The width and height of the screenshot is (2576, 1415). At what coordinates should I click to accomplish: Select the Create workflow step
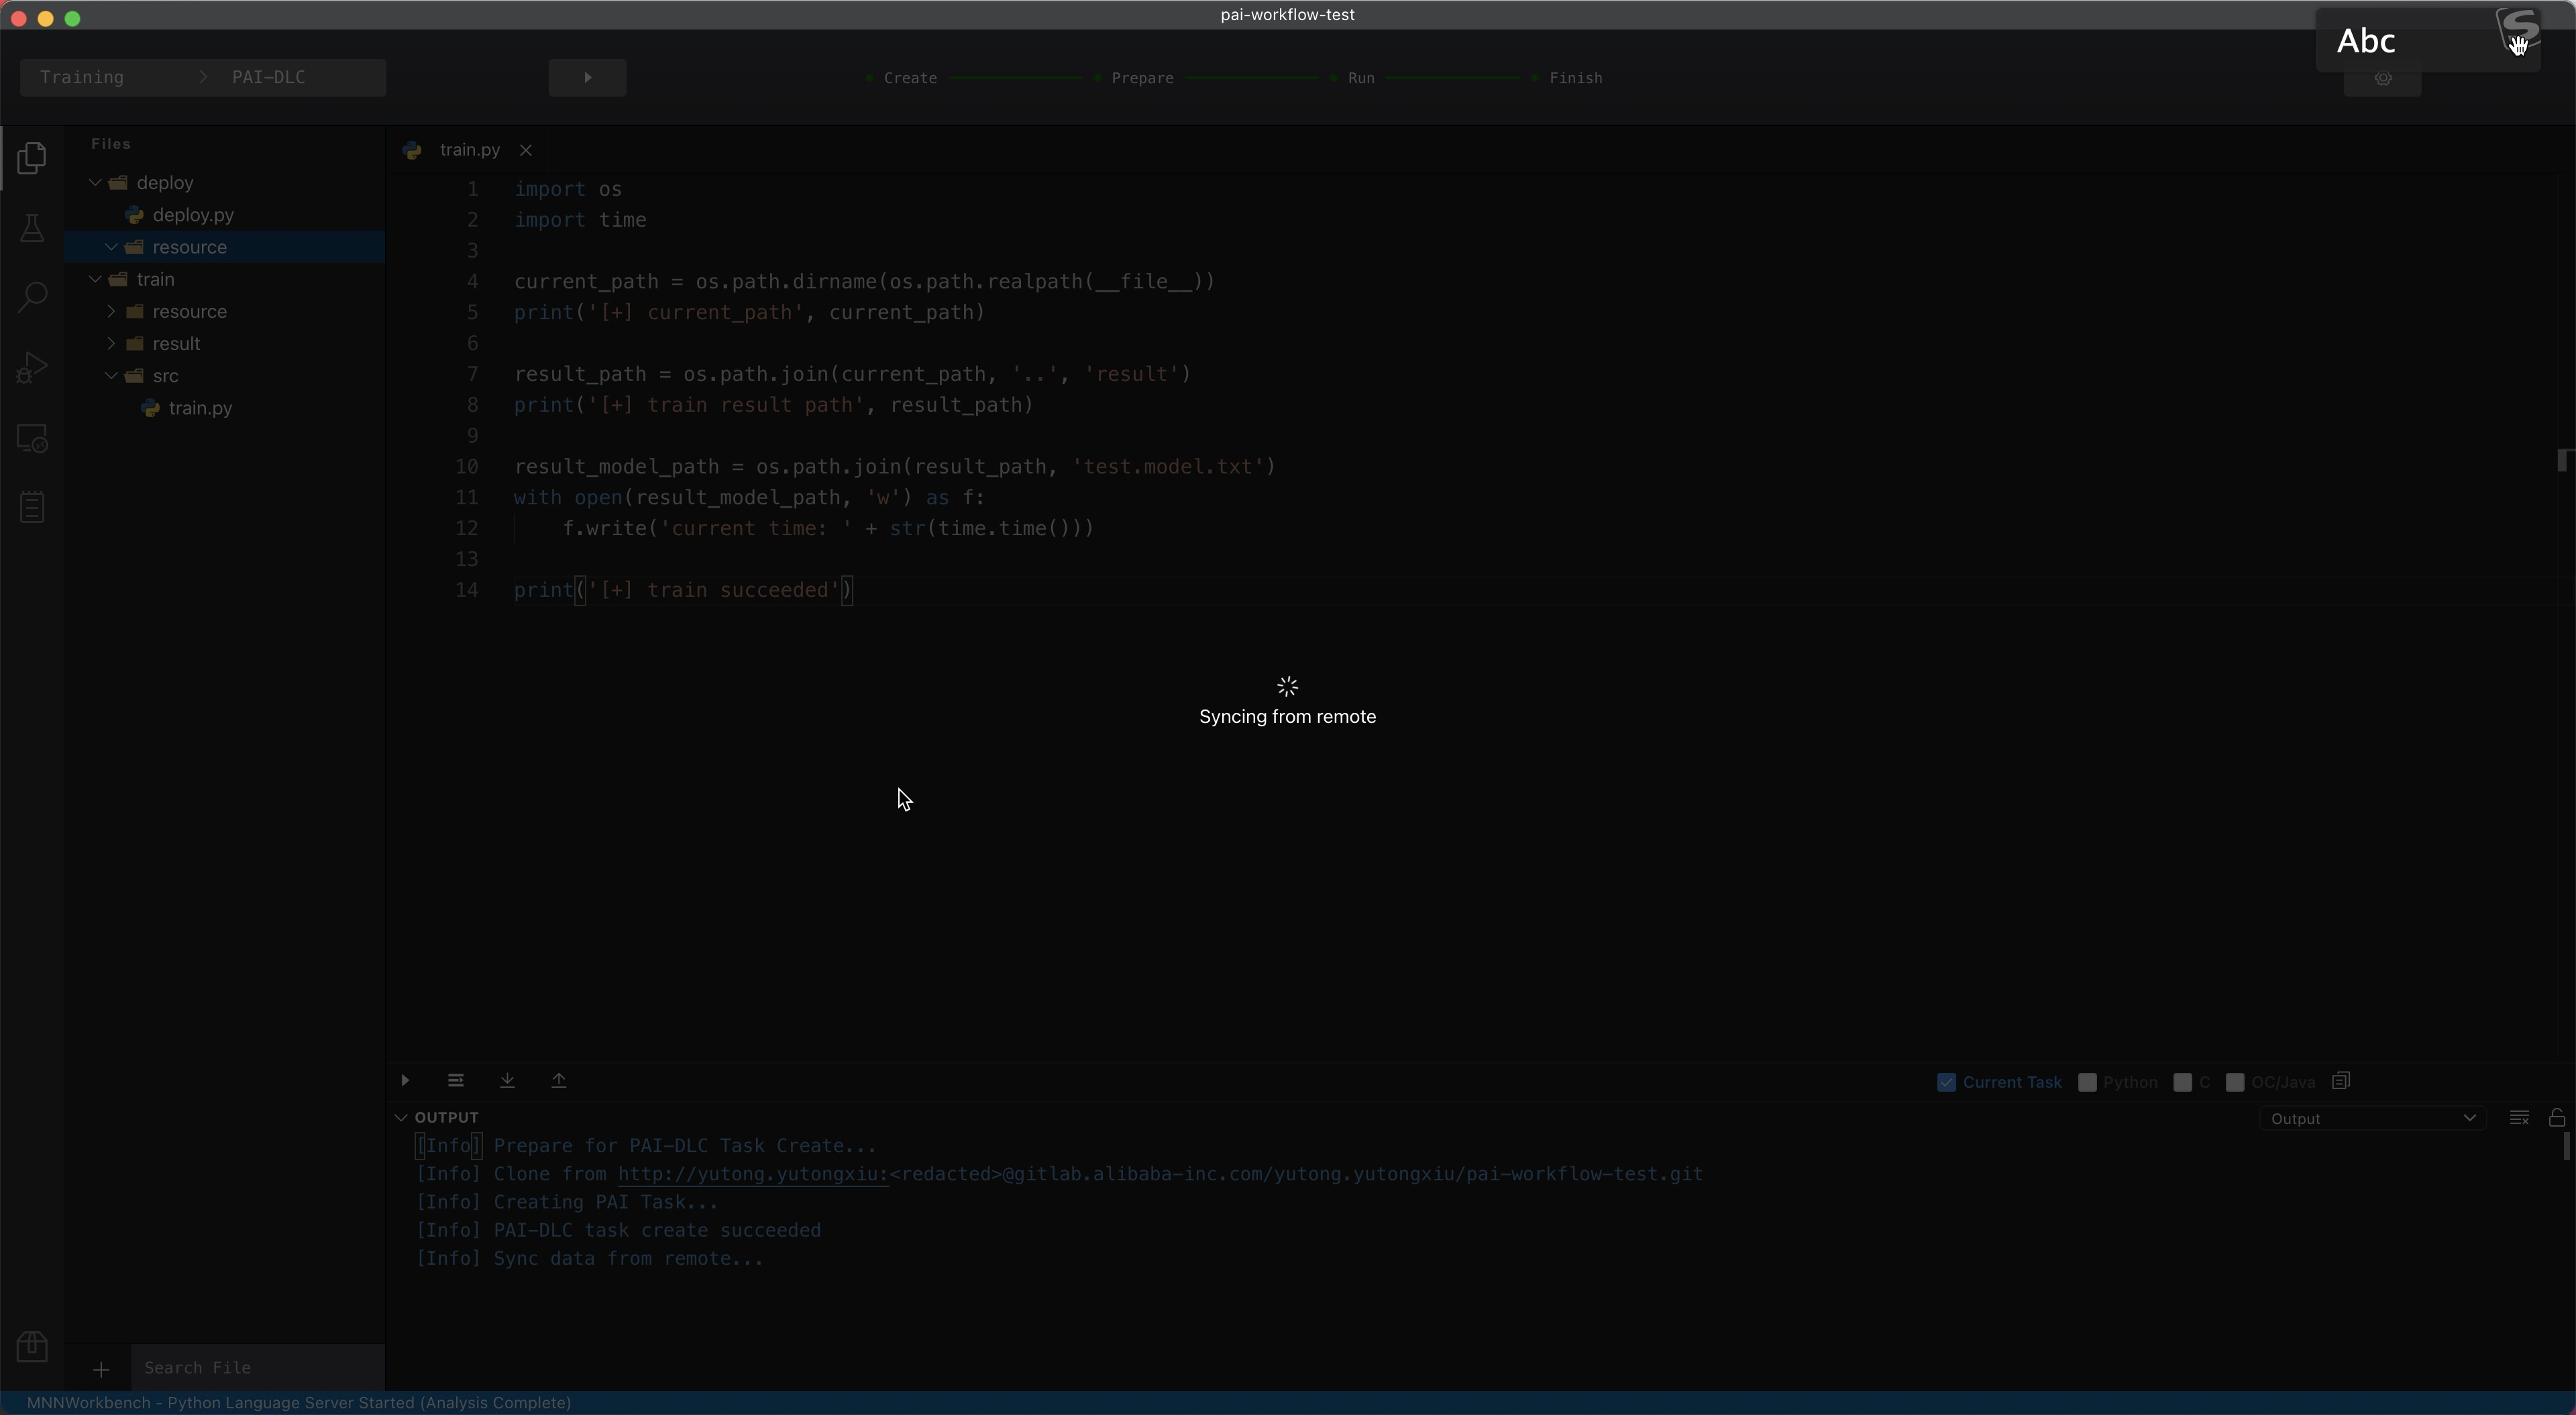point(910,78)
